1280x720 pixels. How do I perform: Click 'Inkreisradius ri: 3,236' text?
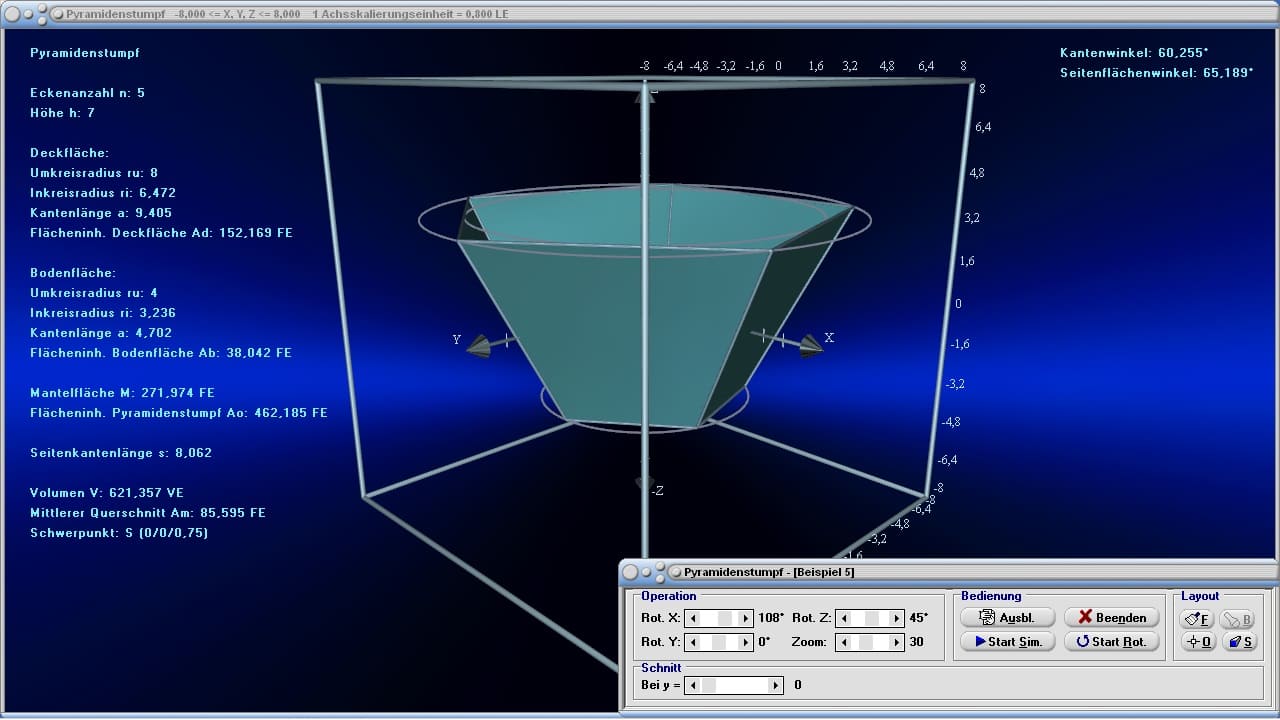(x=103, y=312)
